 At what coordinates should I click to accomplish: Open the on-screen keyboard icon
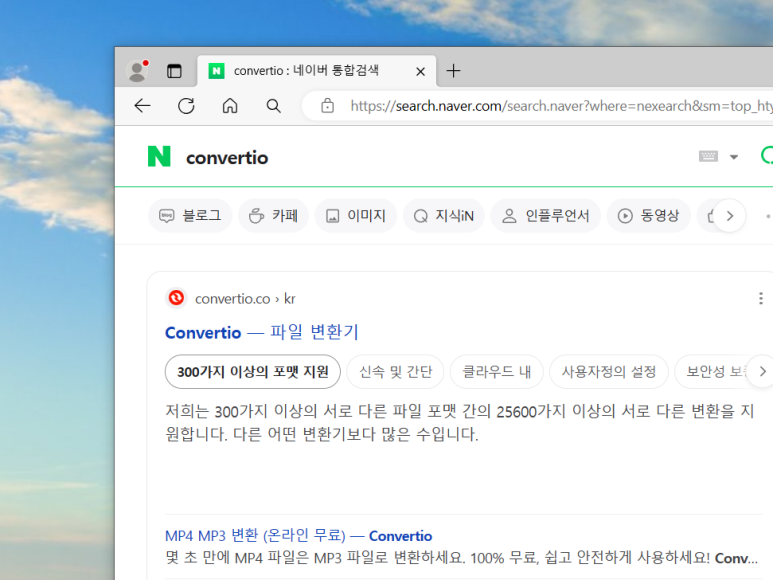708,156
